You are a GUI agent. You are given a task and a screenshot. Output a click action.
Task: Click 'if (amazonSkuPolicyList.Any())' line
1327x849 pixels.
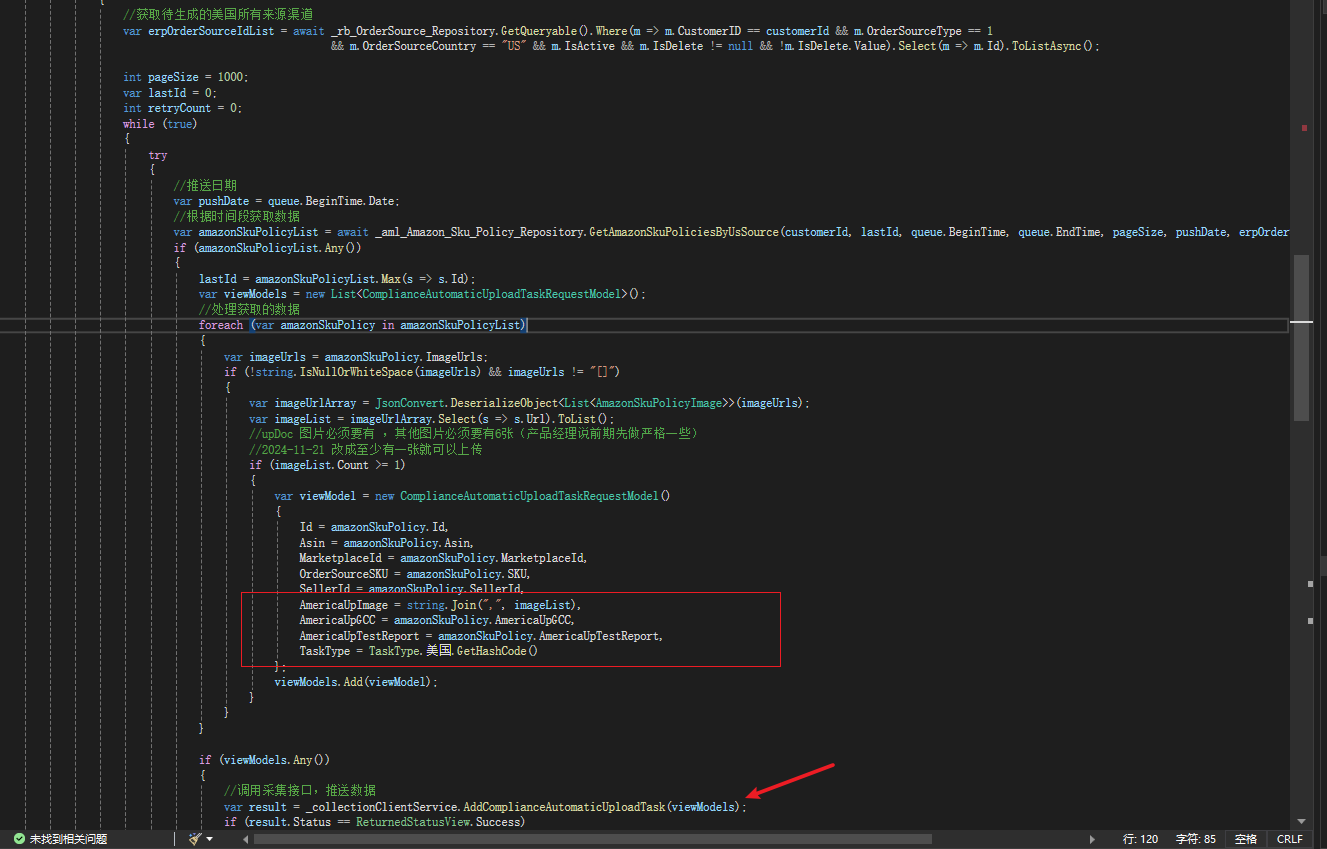267,248
